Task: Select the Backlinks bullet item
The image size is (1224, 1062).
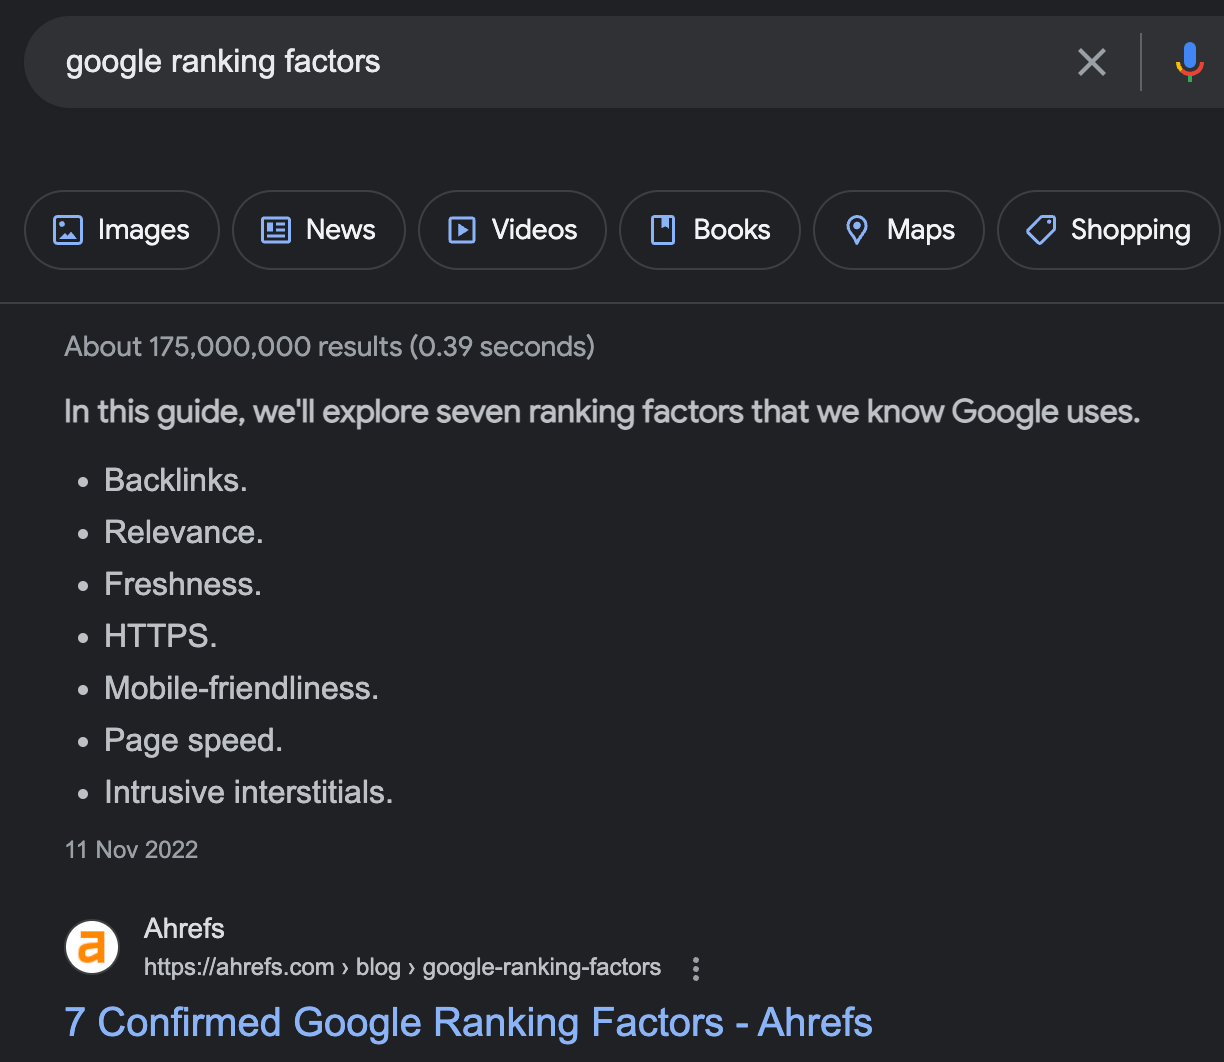Action: coord(175,480)
